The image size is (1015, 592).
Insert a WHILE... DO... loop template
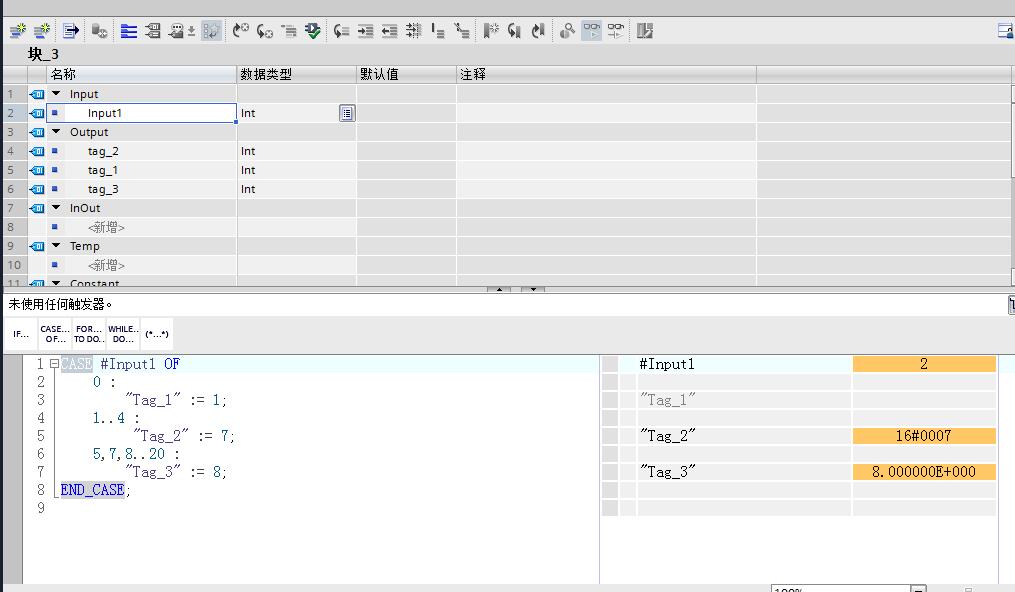pyautogui.click(x=123, y=334)
